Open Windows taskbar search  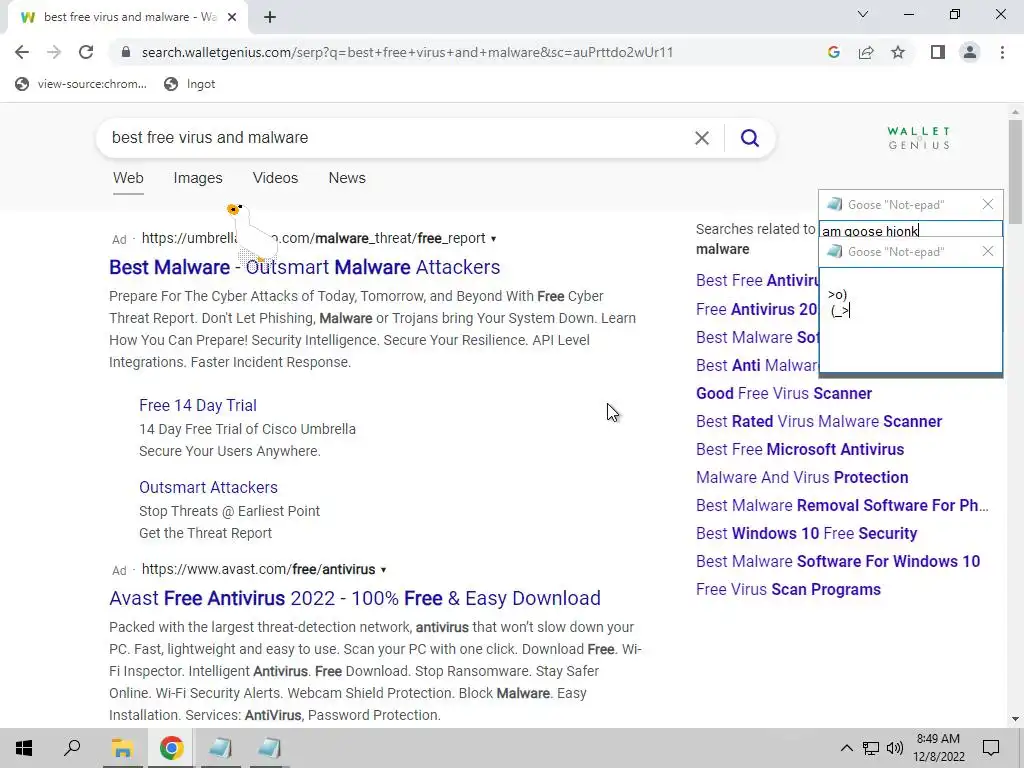tap(72, 748)
